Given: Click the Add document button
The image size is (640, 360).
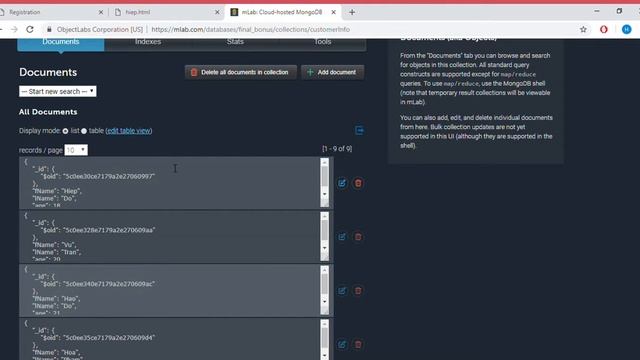Looking at the screenshot, I should 333,72.
